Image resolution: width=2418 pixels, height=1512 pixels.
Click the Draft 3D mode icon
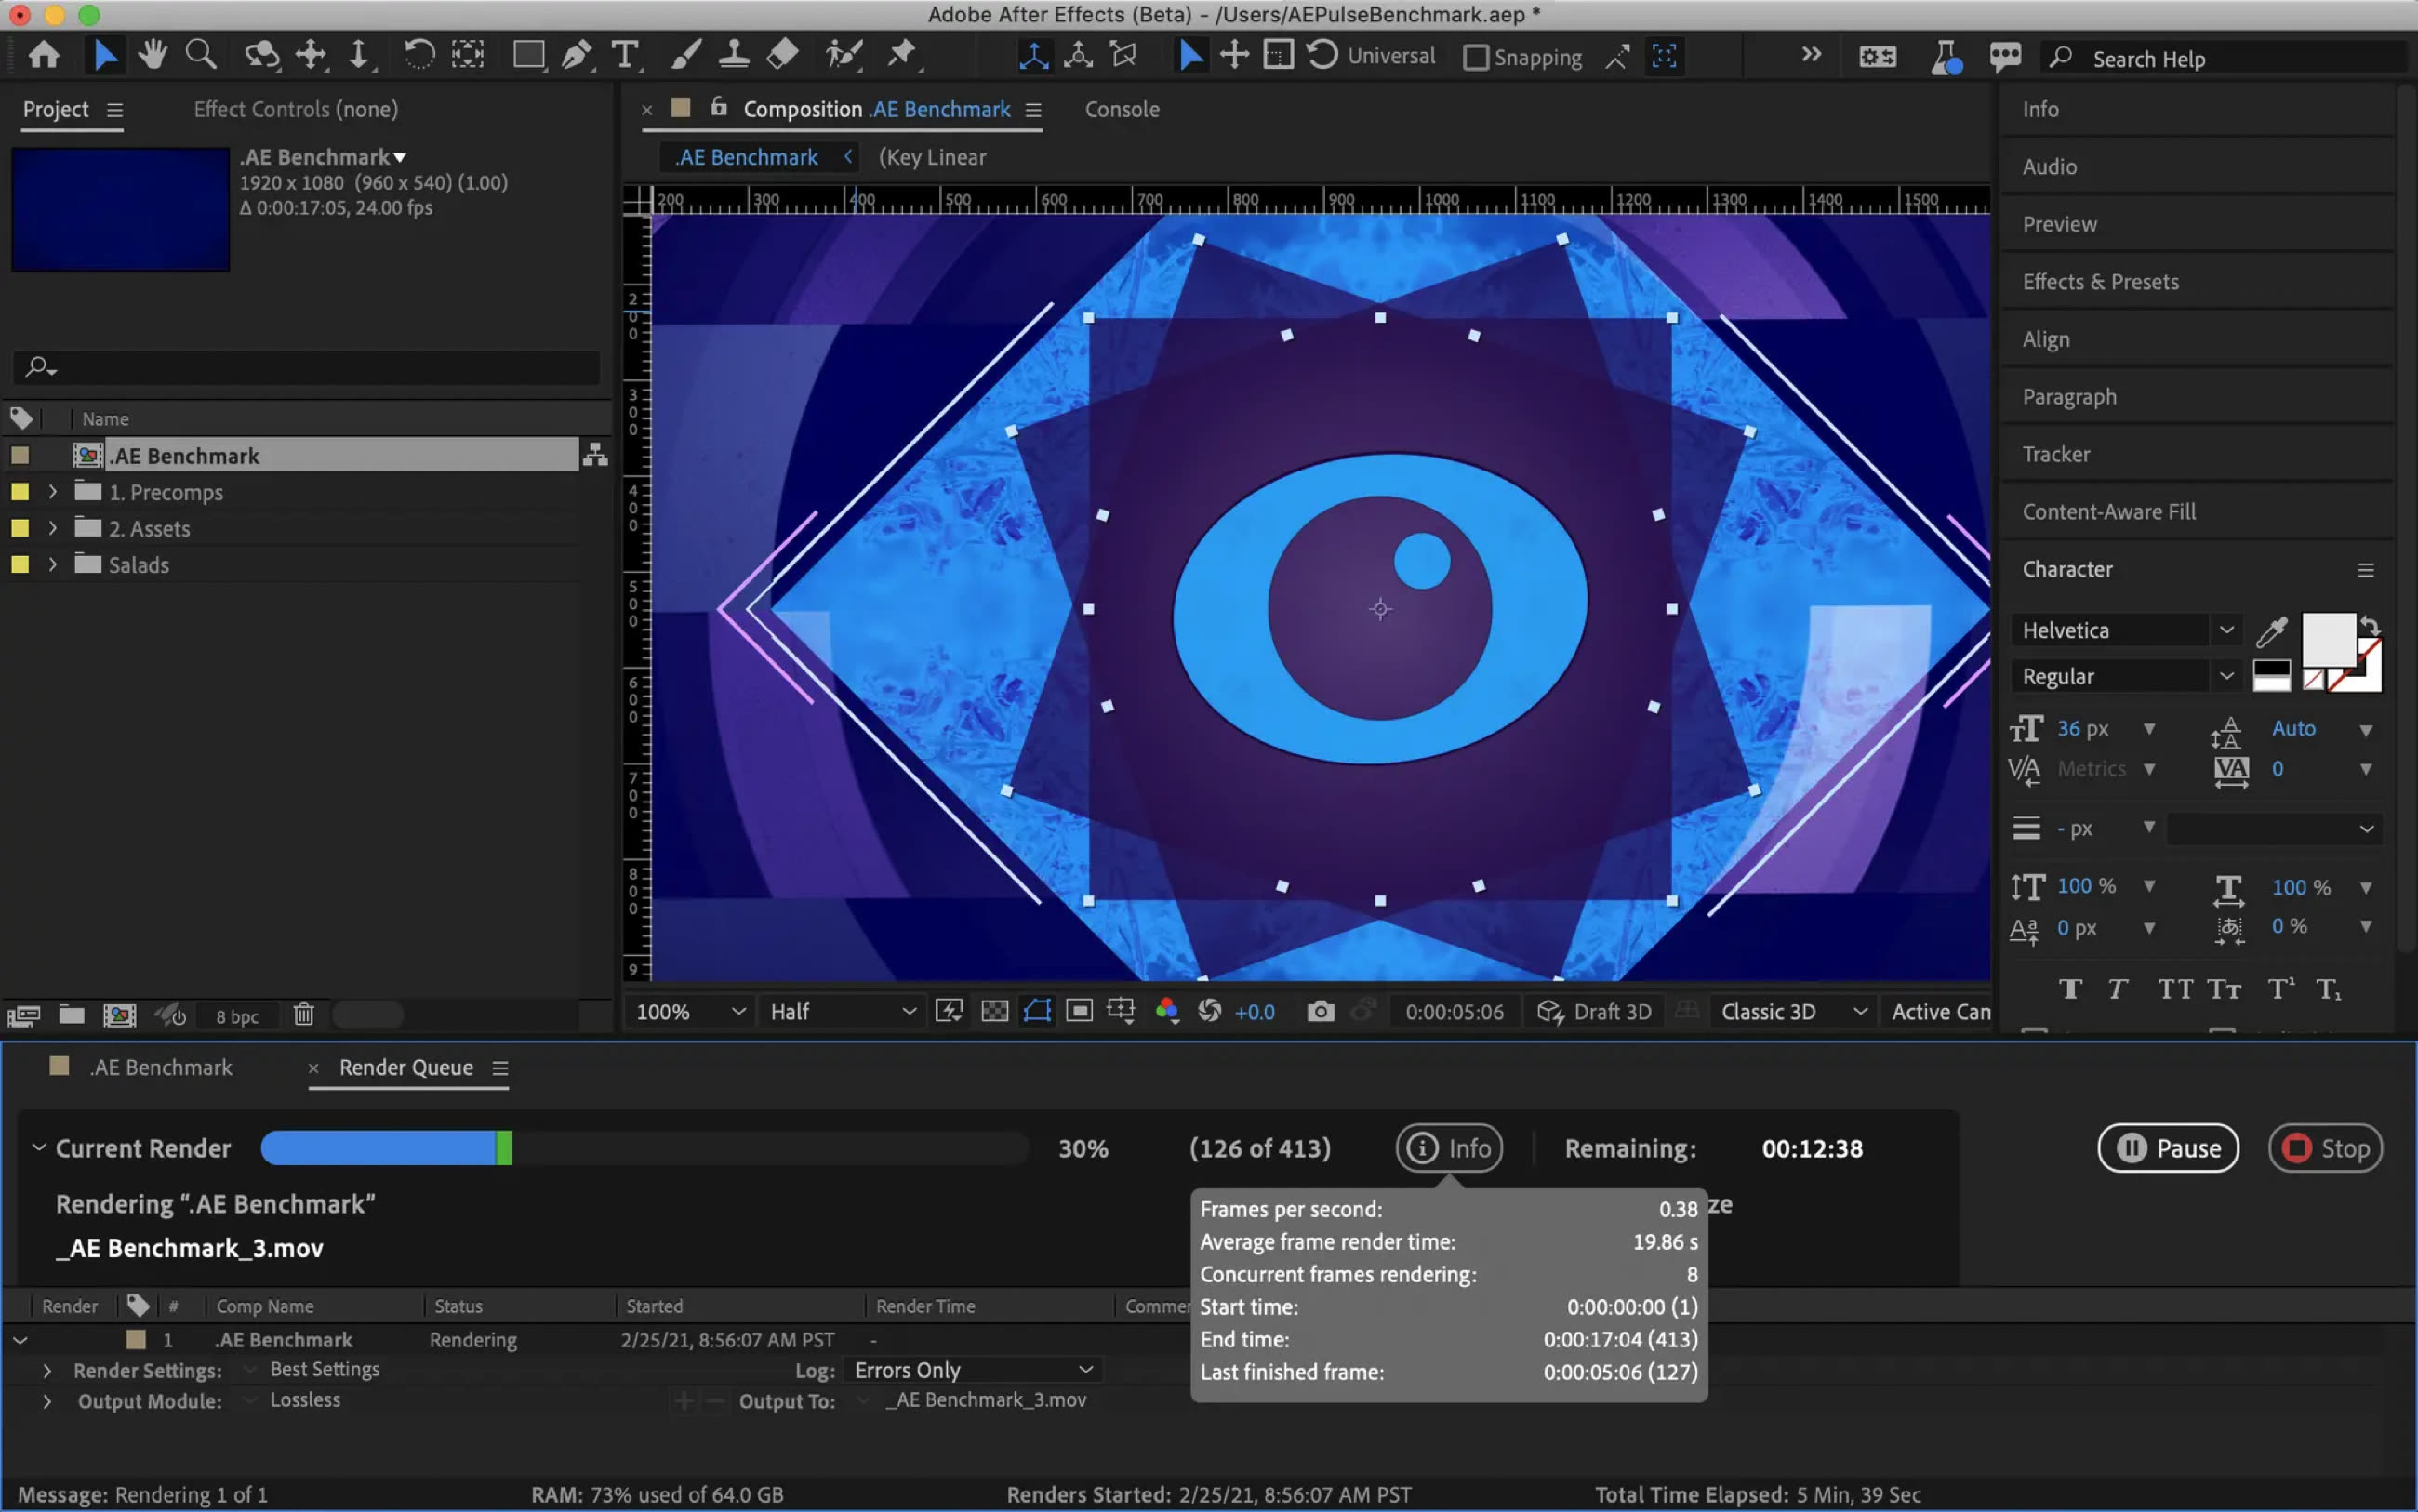point(1546,1010)
